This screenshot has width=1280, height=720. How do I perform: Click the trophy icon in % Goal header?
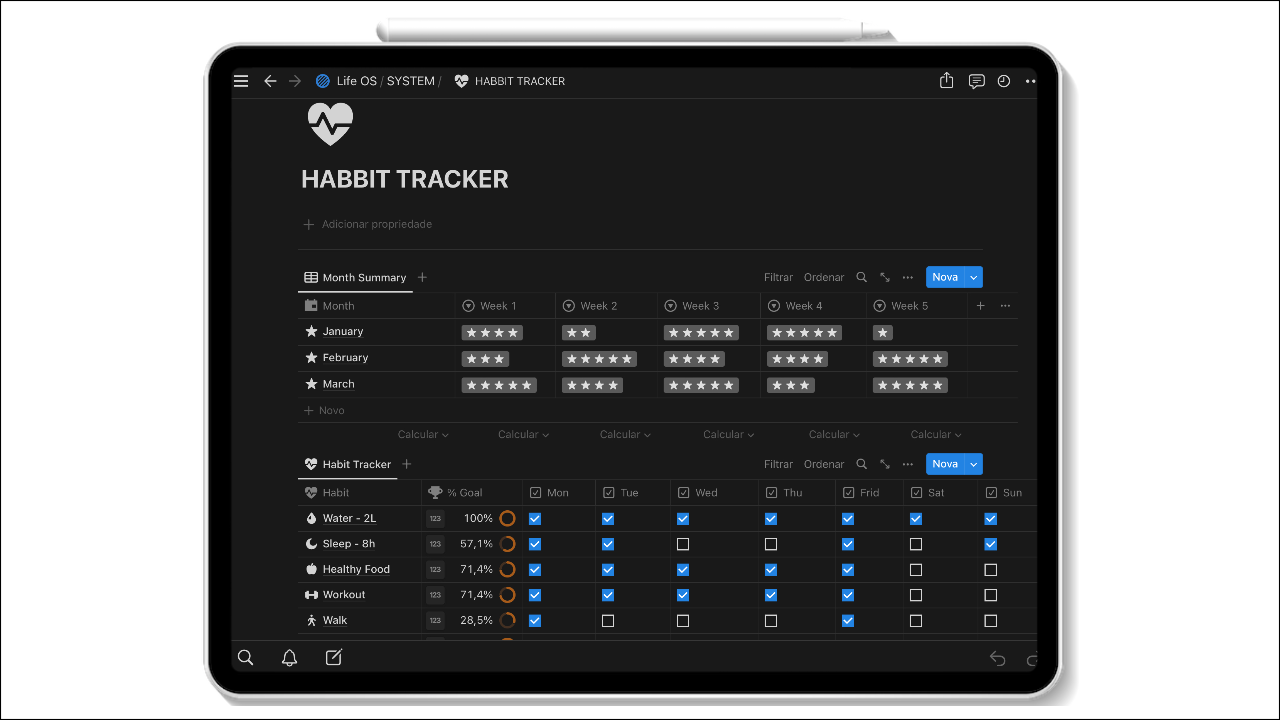[x=434, y=492]
